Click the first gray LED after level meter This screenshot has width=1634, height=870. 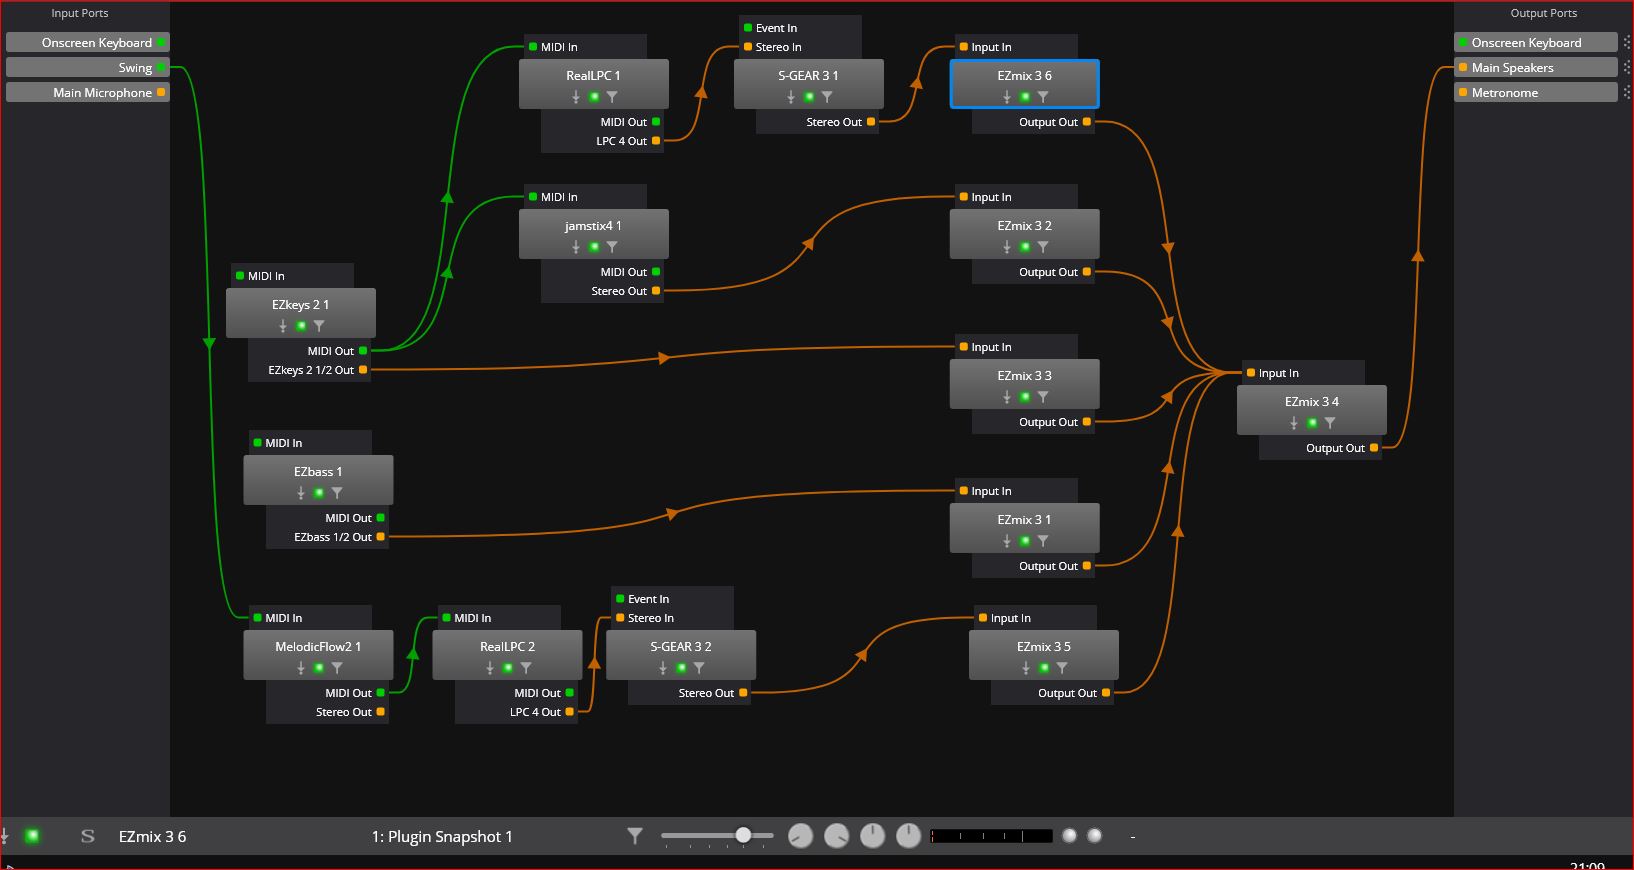point(1070,836)
